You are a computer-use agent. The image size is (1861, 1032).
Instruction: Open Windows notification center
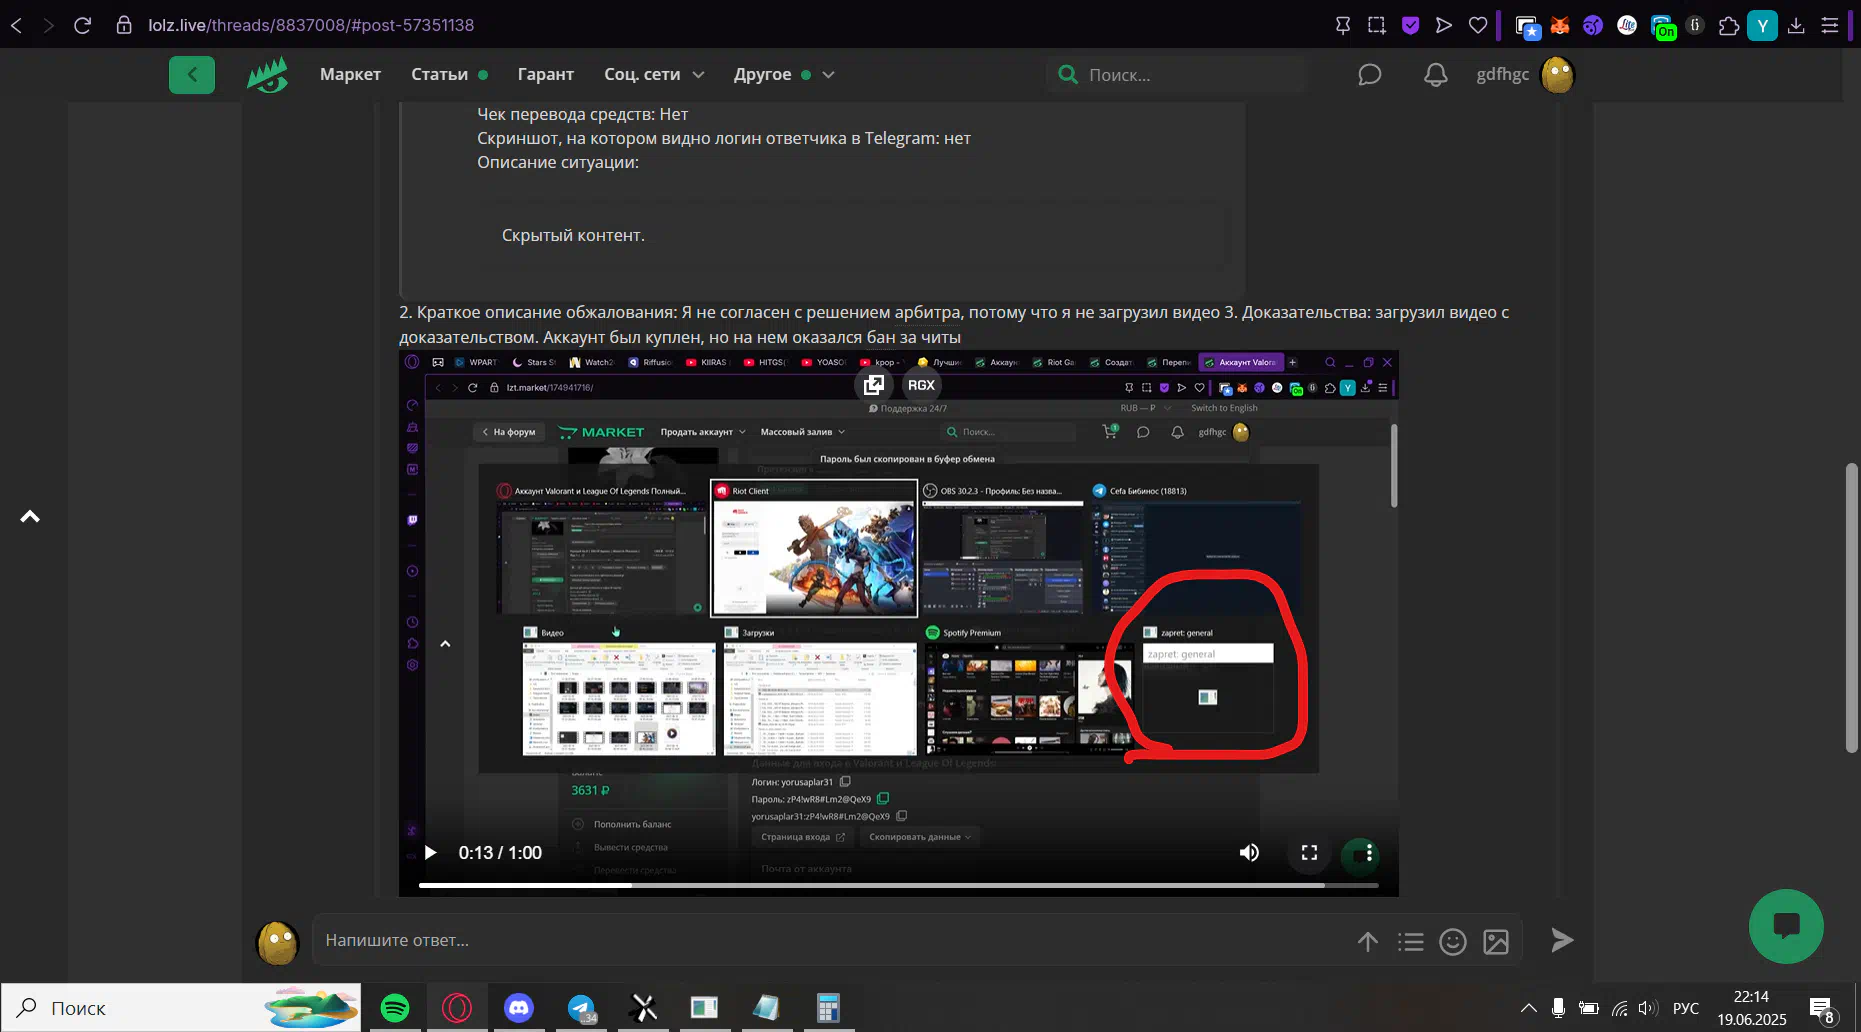(1822, 1009)
